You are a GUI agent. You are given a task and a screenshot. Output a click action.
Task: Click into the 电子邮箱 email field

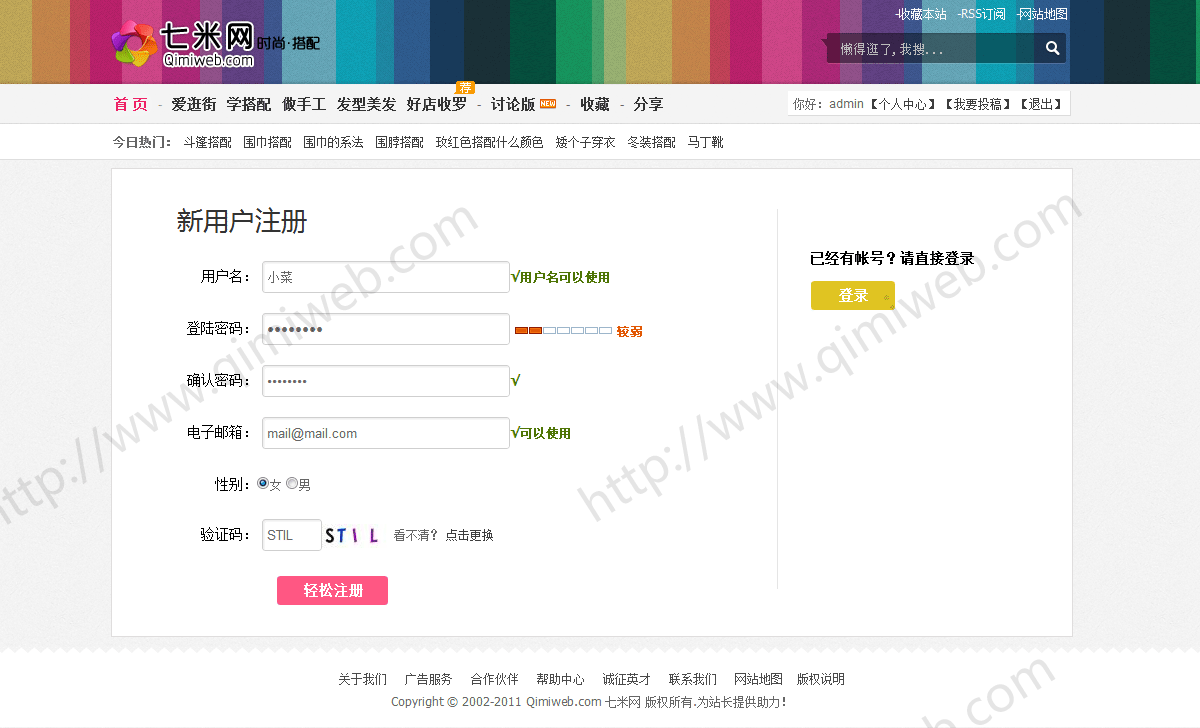coord(385,433)
